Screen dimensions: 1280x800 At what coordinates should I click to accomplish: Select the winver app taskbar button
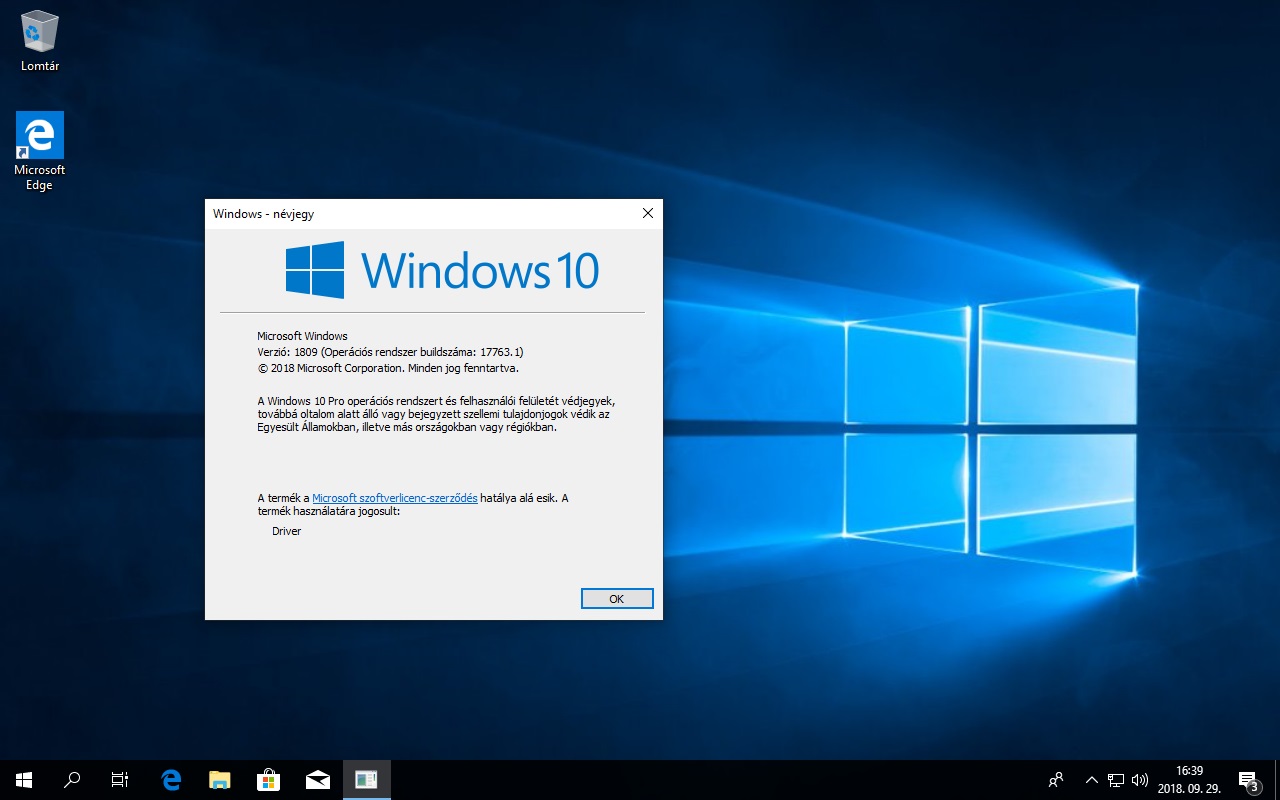click(367, 780)
